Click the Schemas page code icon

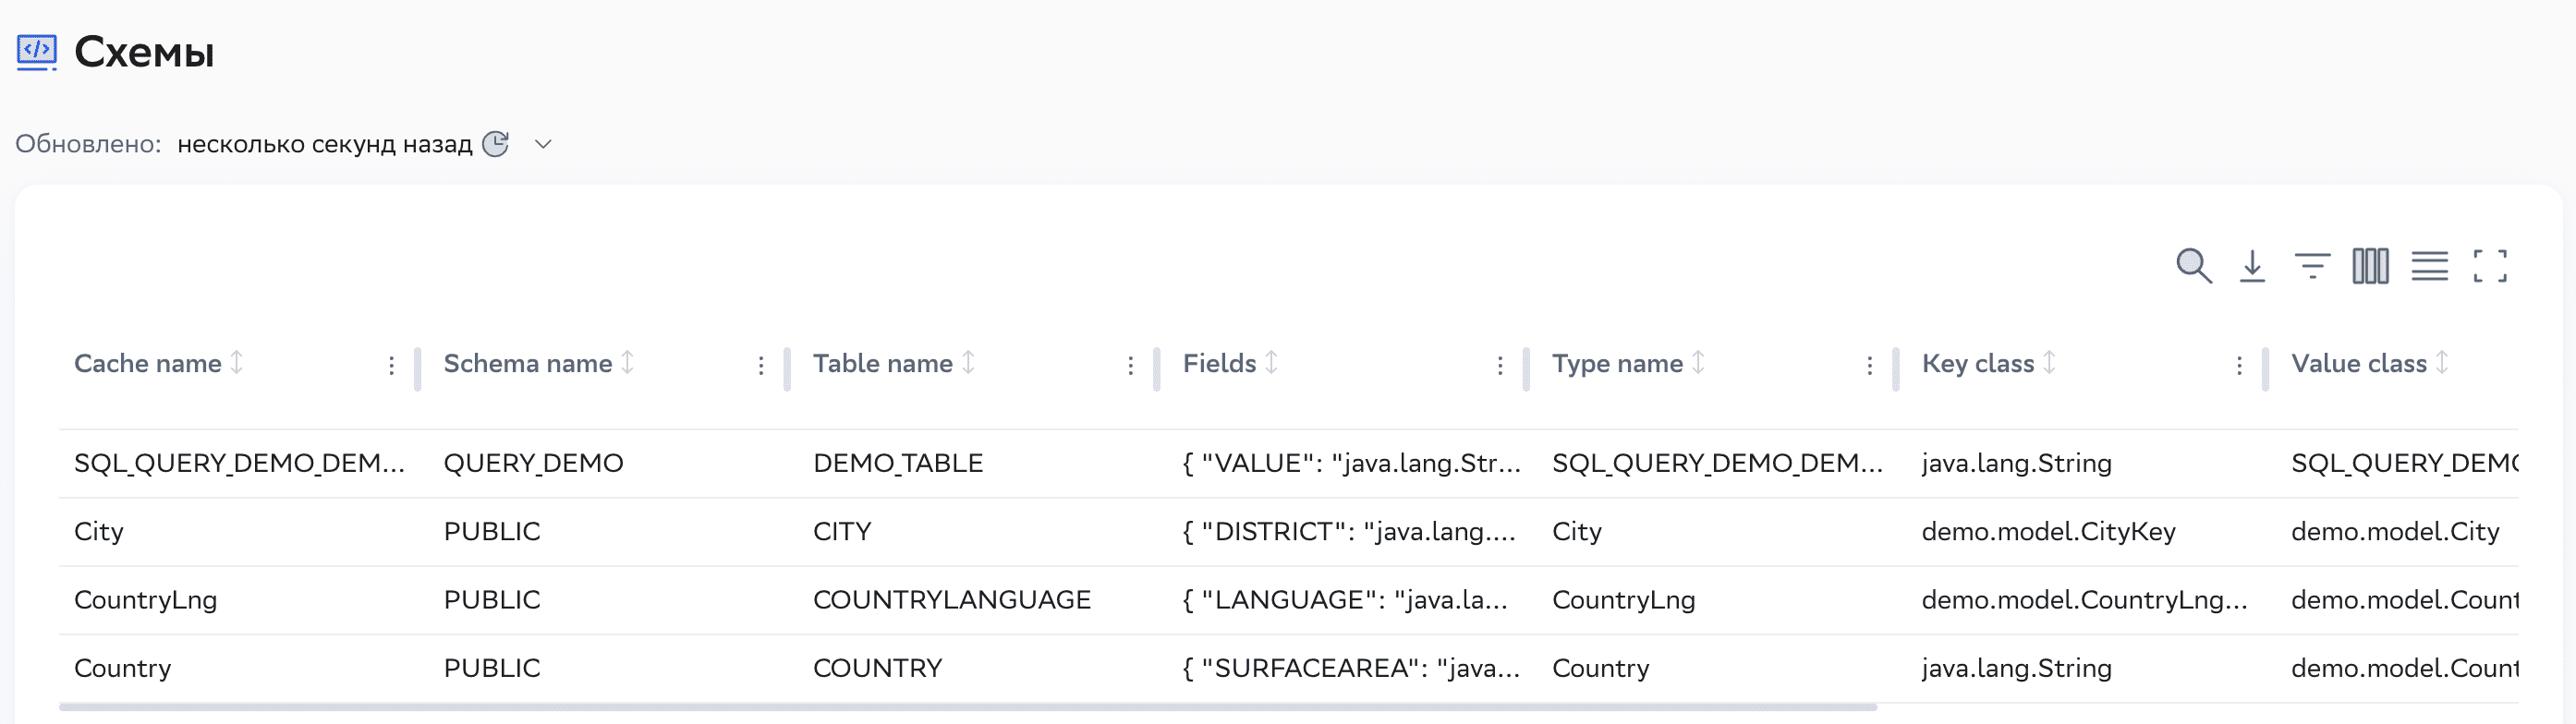click(37, 52)
